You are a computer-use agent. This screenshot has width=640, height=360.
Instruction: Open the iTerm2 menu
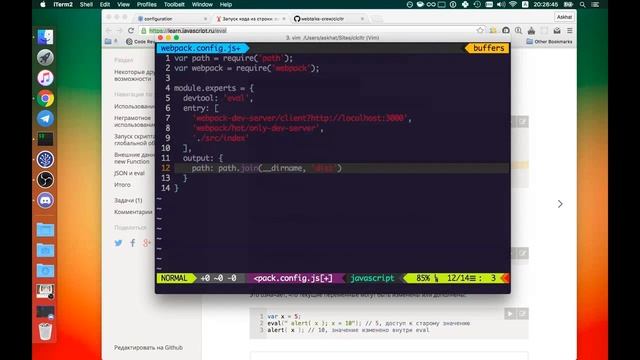(x=63, y=4)
